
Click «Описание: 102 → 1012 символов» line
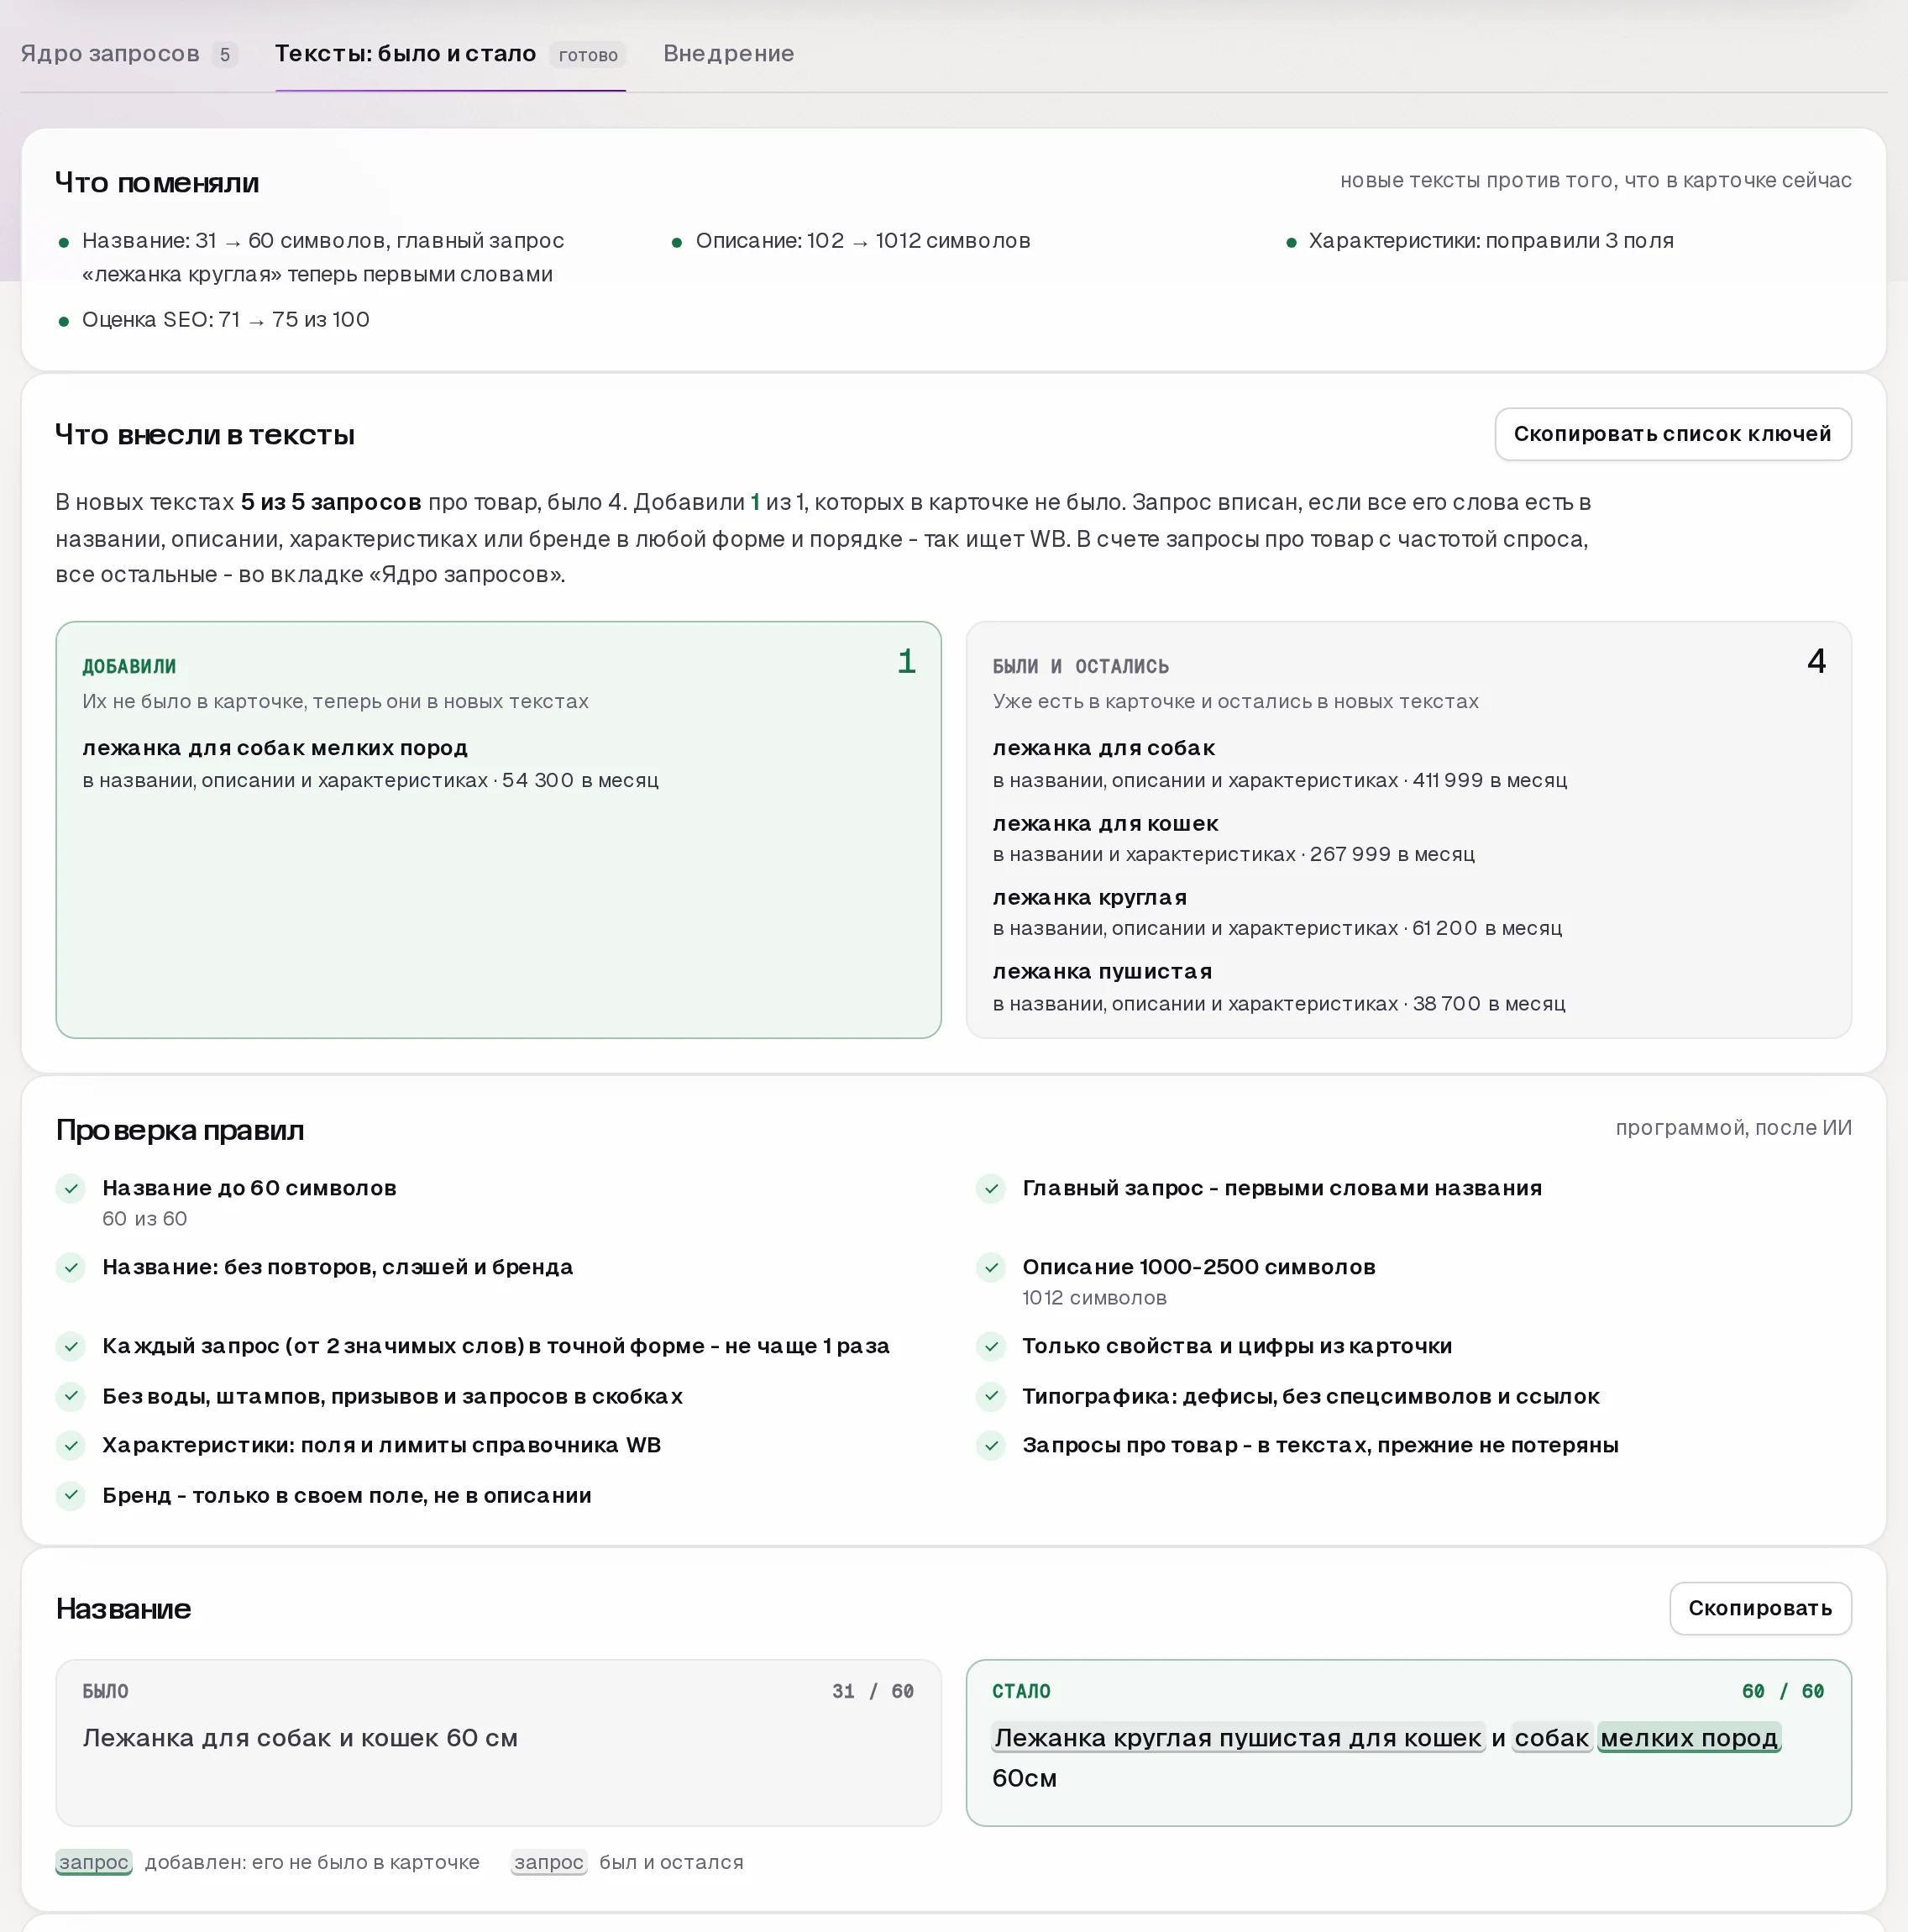point(863,241)
